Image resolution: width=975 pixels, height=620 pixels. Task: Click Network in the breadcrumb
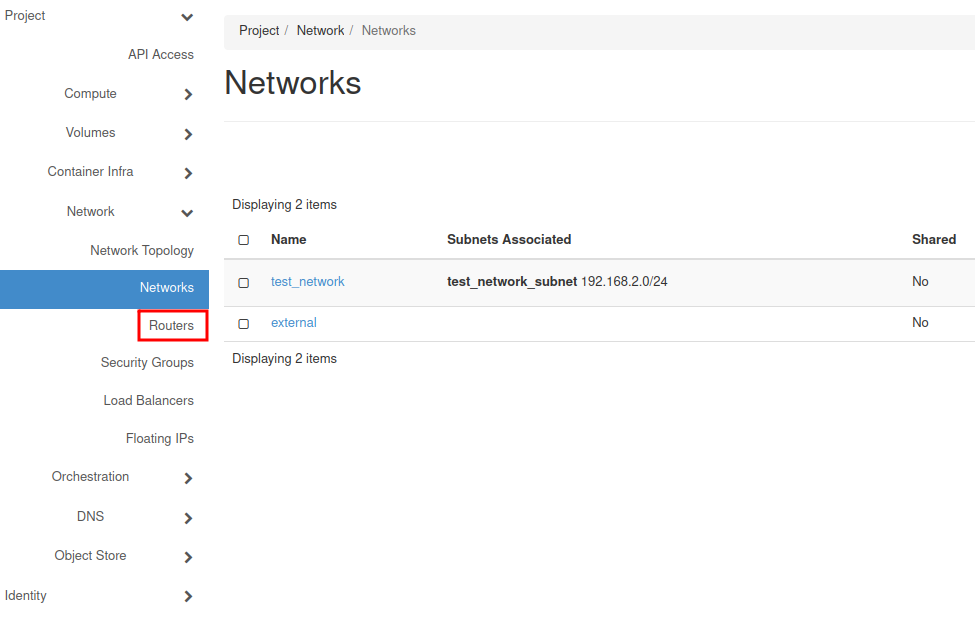click(320, 31)
